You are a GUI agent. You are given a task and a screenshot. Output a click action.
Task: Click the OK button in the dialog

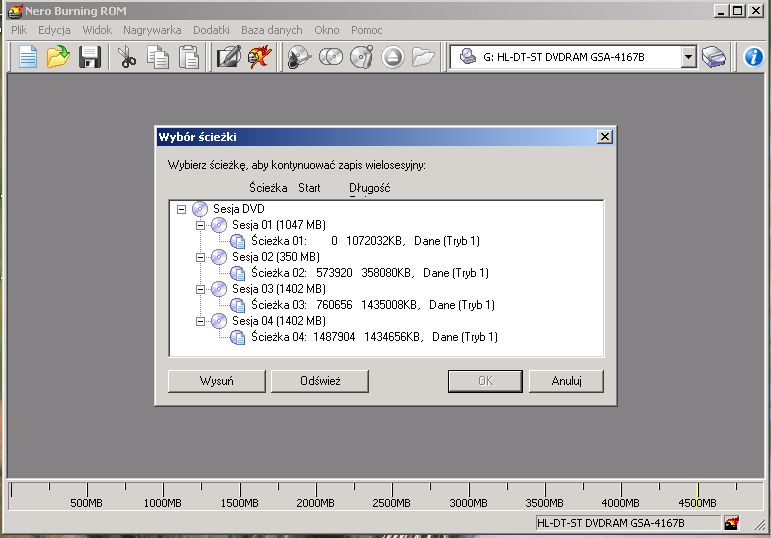tap(485, 381)
